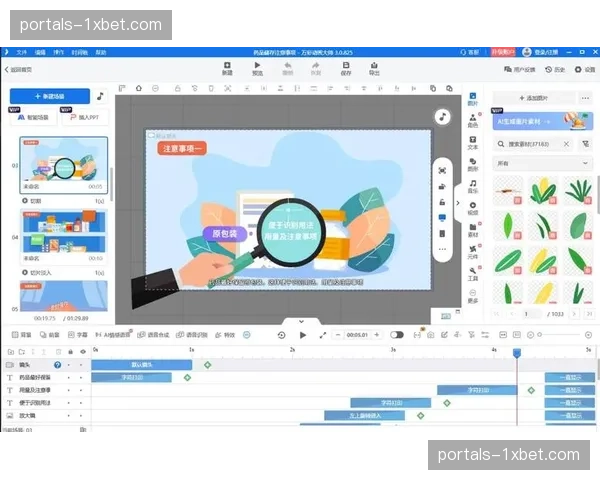
Task: Open the 文本 (Text) sidebar panel
Action: tap(472, 144)
